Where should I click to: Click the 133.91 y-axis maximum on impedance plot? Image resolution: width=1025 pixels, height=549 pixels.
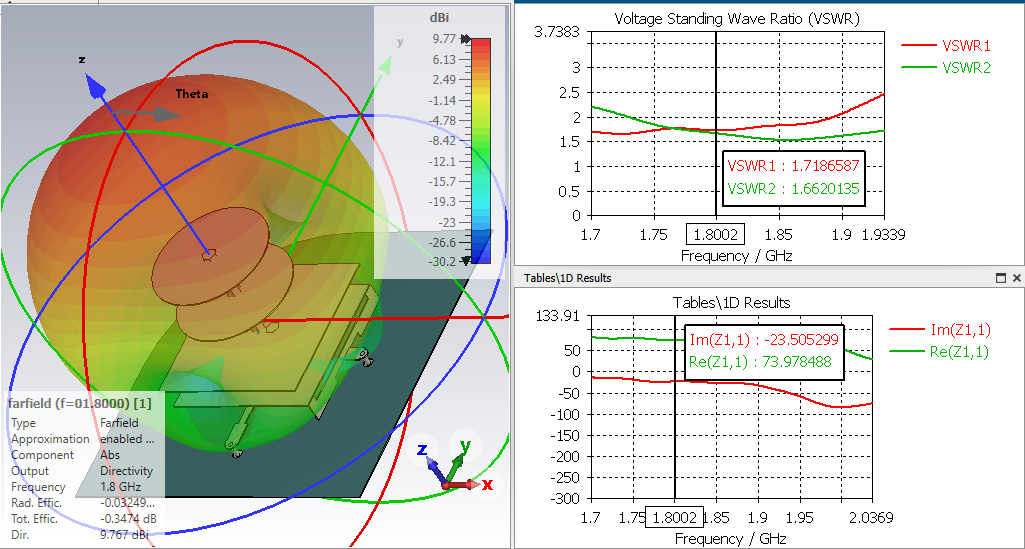pyautogui.click(x=558, y=316)
